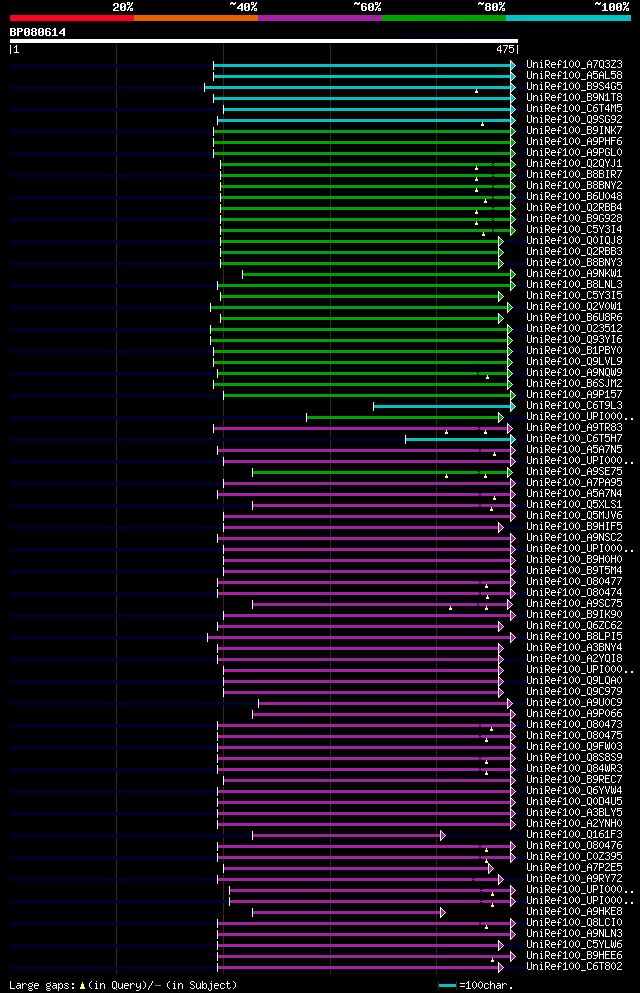Select hit UniRef100_B9N1T8
Image resolution: width=640 pixels, height=993 pixels.
click(x=574, y=98)
